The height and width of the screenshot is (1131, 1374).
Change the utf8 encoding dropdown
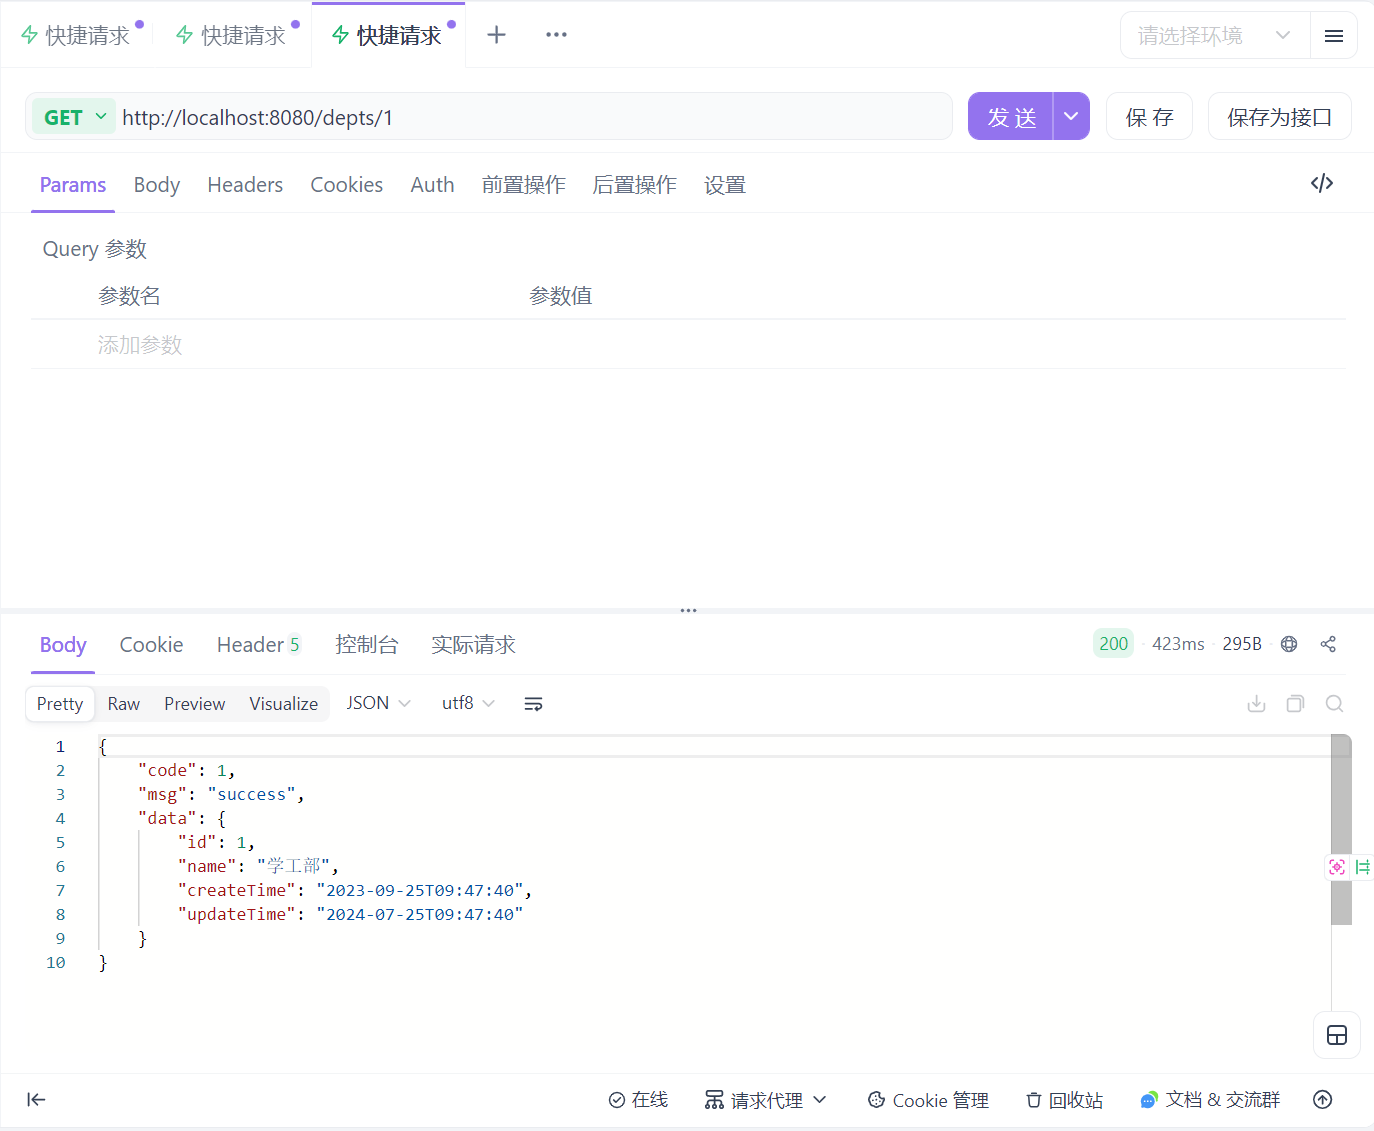pyautogui.click(x=468, y=703)
